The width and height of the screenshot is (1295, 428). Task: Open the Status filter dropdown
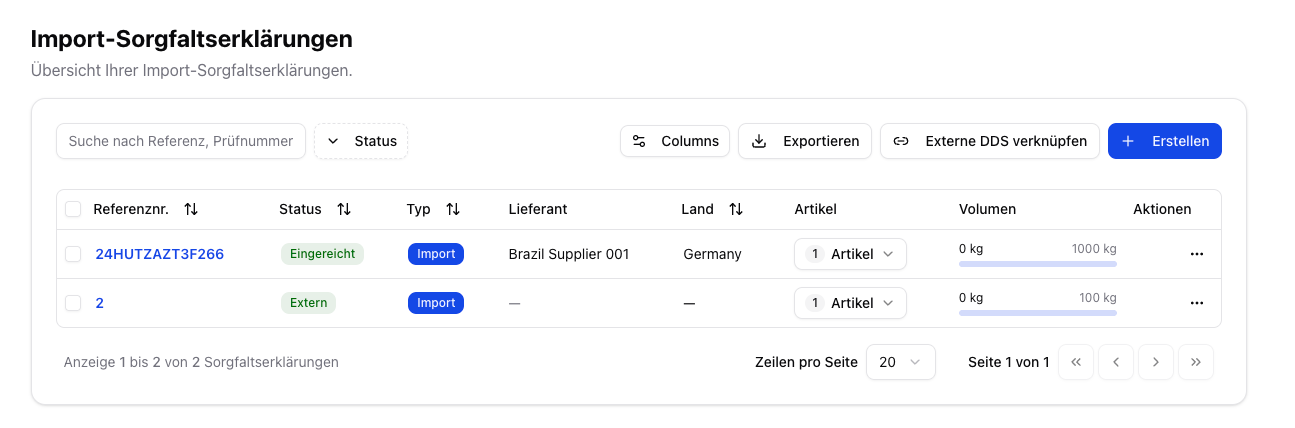(x=362, y=141)
